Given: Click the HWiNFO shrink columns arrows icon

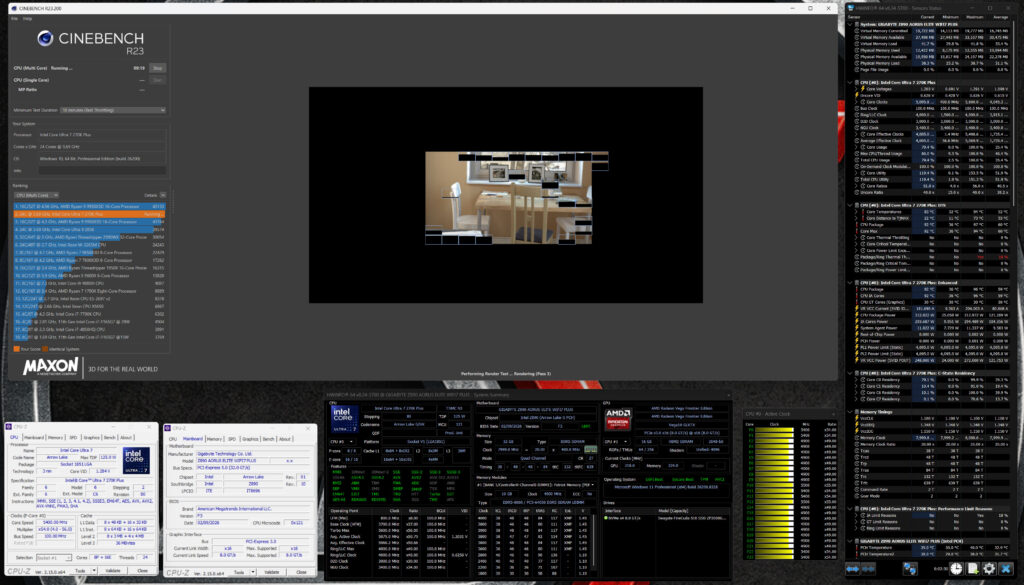Looking at the screenshot, I should pyautogui.click(x=868, y=569).
